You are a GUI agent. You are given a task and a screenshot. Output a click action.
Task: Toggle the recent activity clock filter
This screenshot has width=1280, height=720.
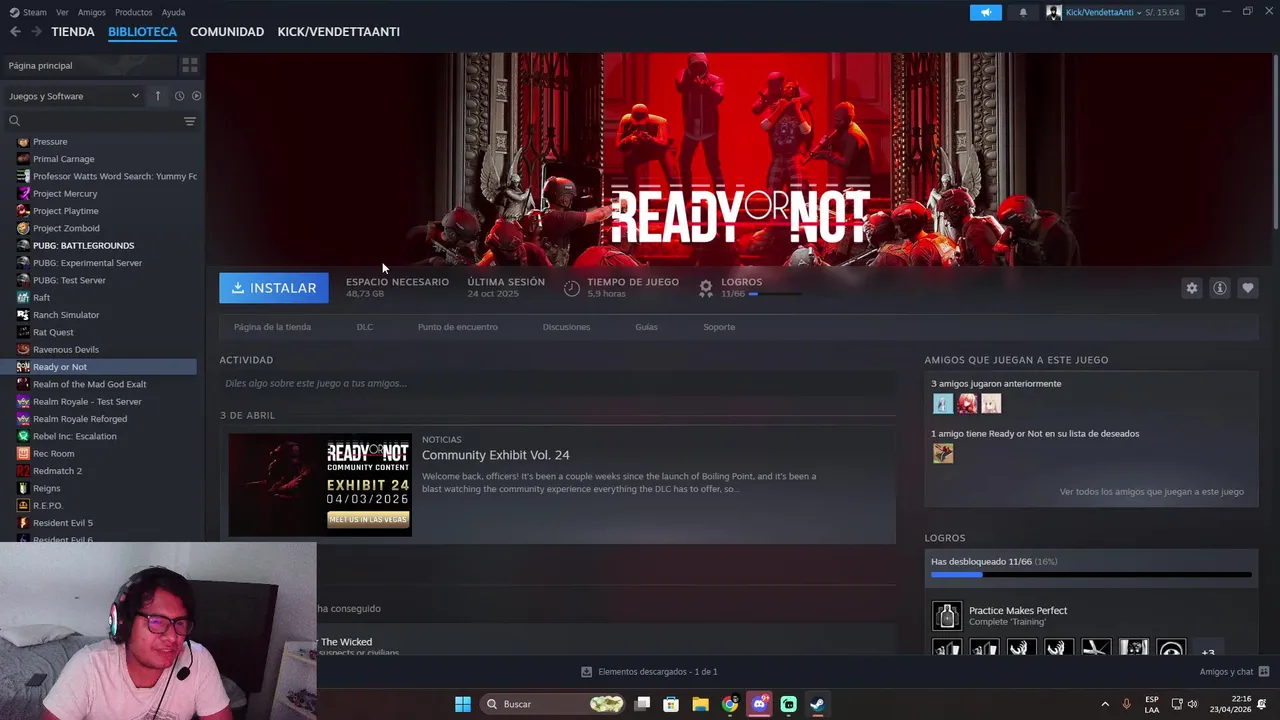pyautogui.click(x=179, y=96)
